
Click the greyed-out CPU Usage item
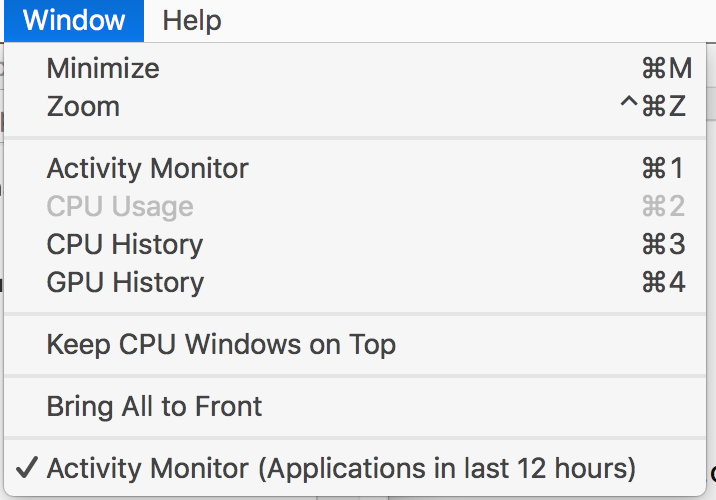(x=120, y=206)
